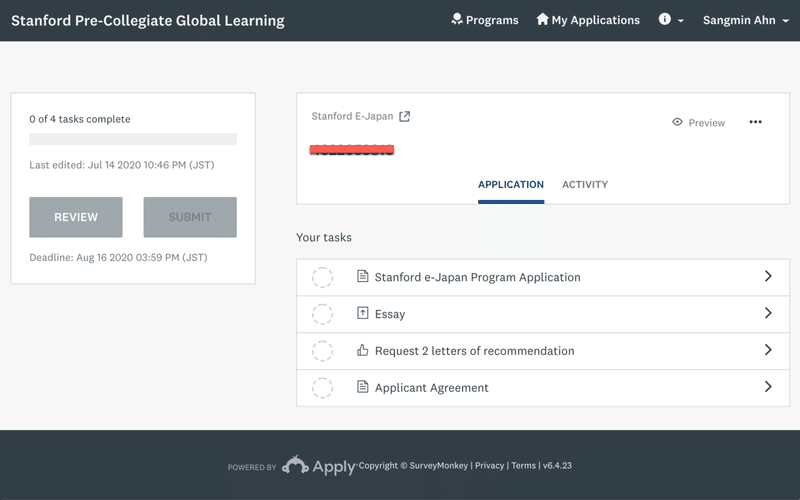The width and height of the screenshot is (800, 500).
Task: Click Stanford Pre-Collegiate Global Learning title
Action: [148, 20]
